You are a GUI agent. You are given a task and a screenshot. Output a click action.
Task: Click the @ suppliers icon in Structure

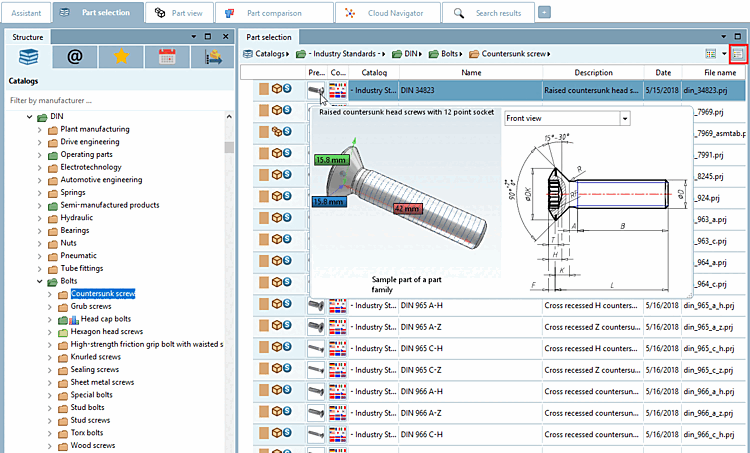(74, 57)
